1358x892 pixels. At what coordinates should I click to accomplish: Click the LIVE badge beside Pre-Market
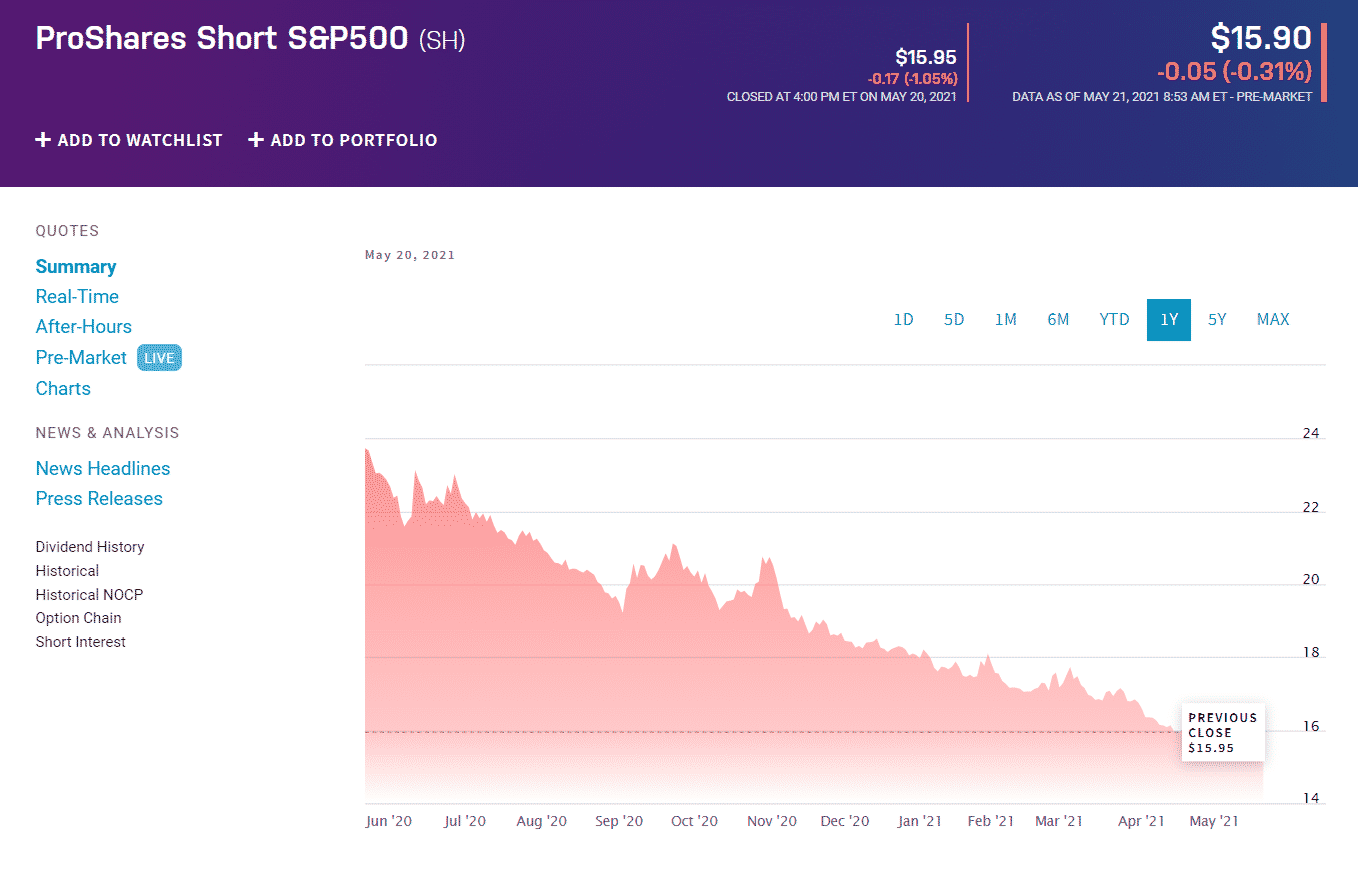pyautogui.click(x=159, y=358)
